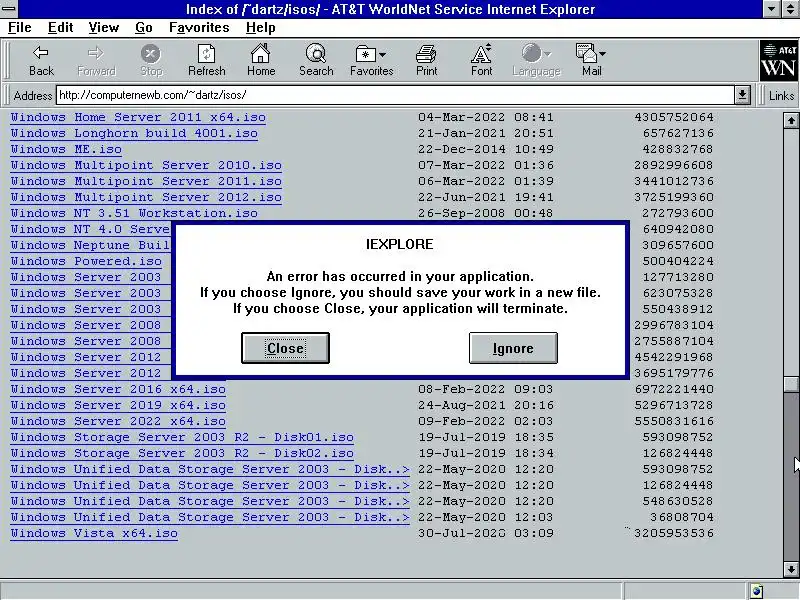Click the address URL field
This screenshot has width=800, height=600.
pos(395,95)
